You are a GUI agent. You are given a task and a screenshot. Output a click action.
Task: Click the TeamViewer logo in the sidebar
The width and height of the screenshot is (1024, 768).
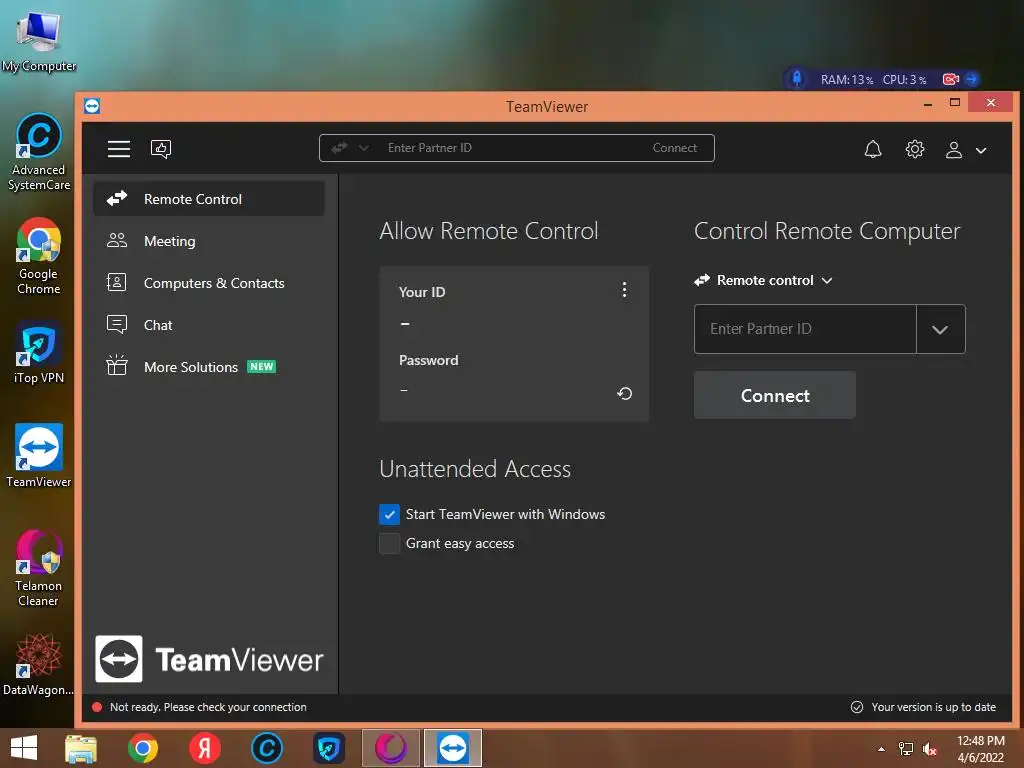(x=209, y=659)
